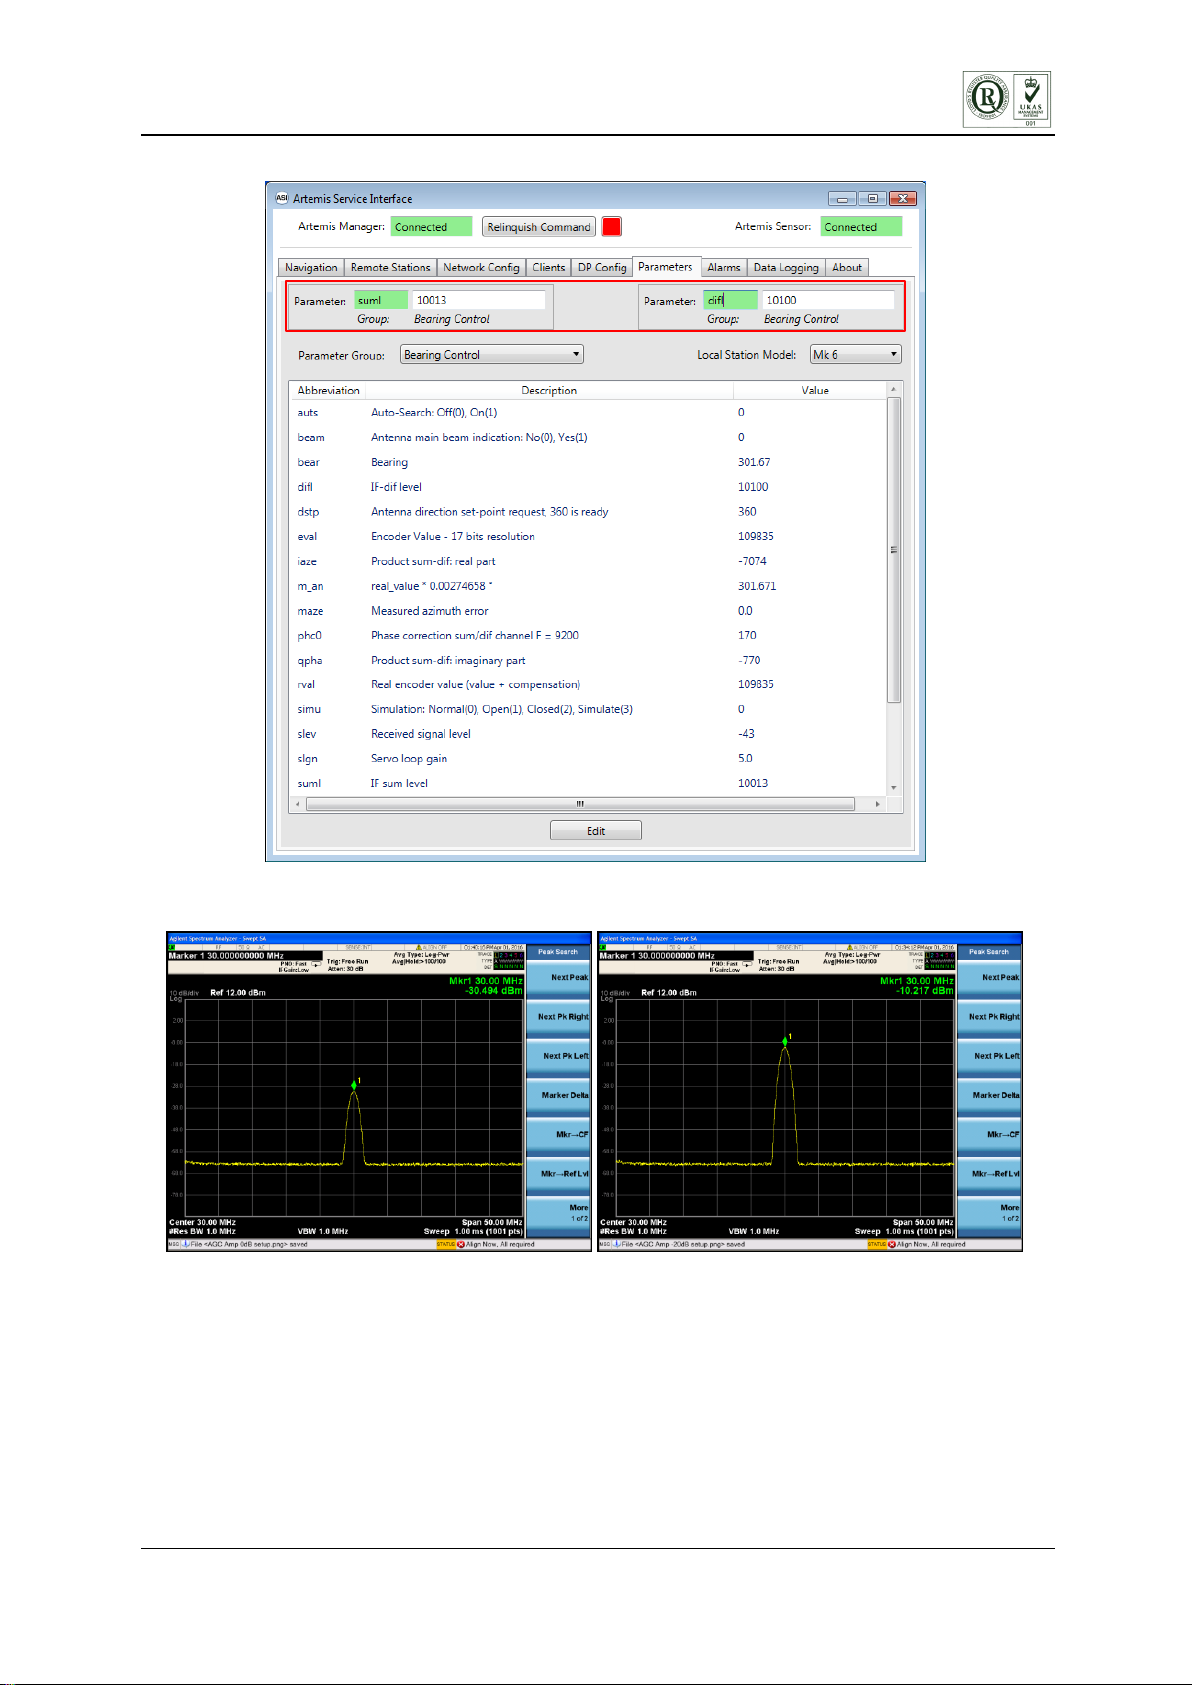1192x1685 pixels.
Task: Click the Relinquish Command button
Action: point(539,227)
